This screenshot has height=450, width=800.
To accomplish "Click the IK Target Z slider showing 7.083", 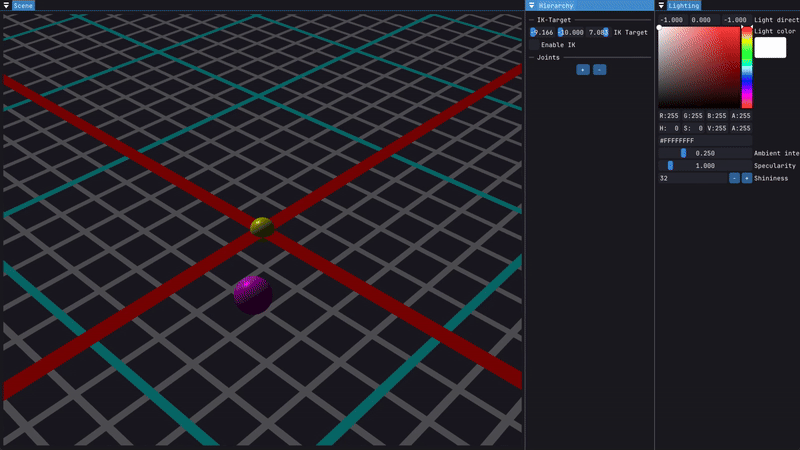I will [598, 32].
